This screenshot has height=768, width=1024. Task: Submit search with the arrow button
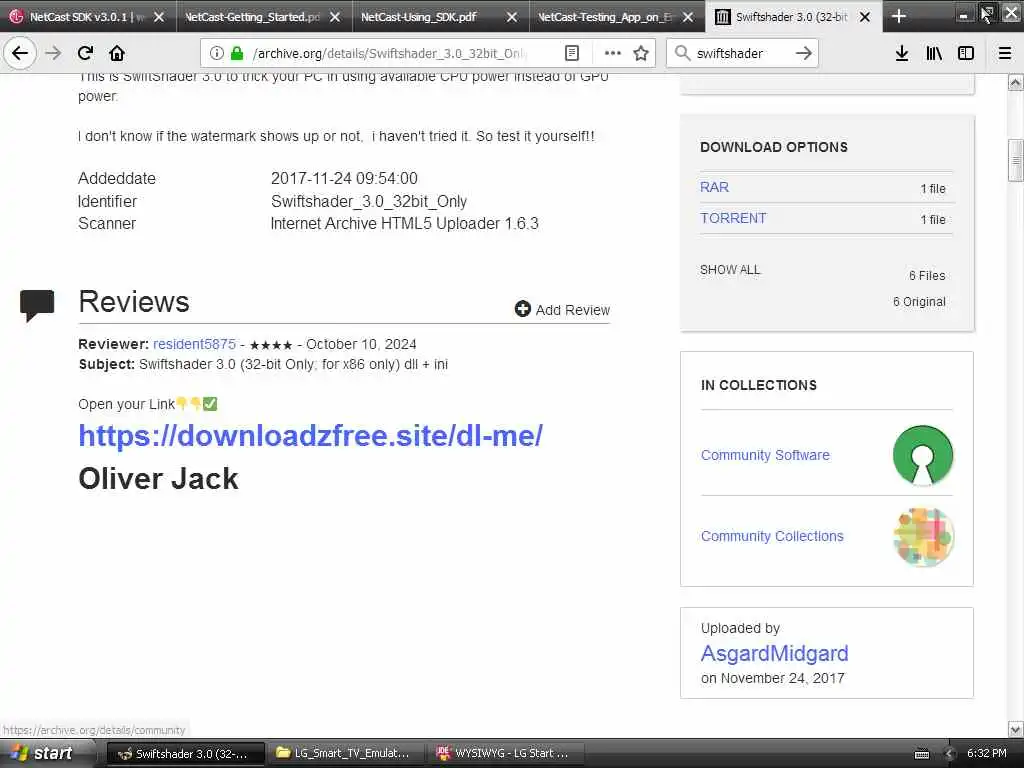(804, 53)
